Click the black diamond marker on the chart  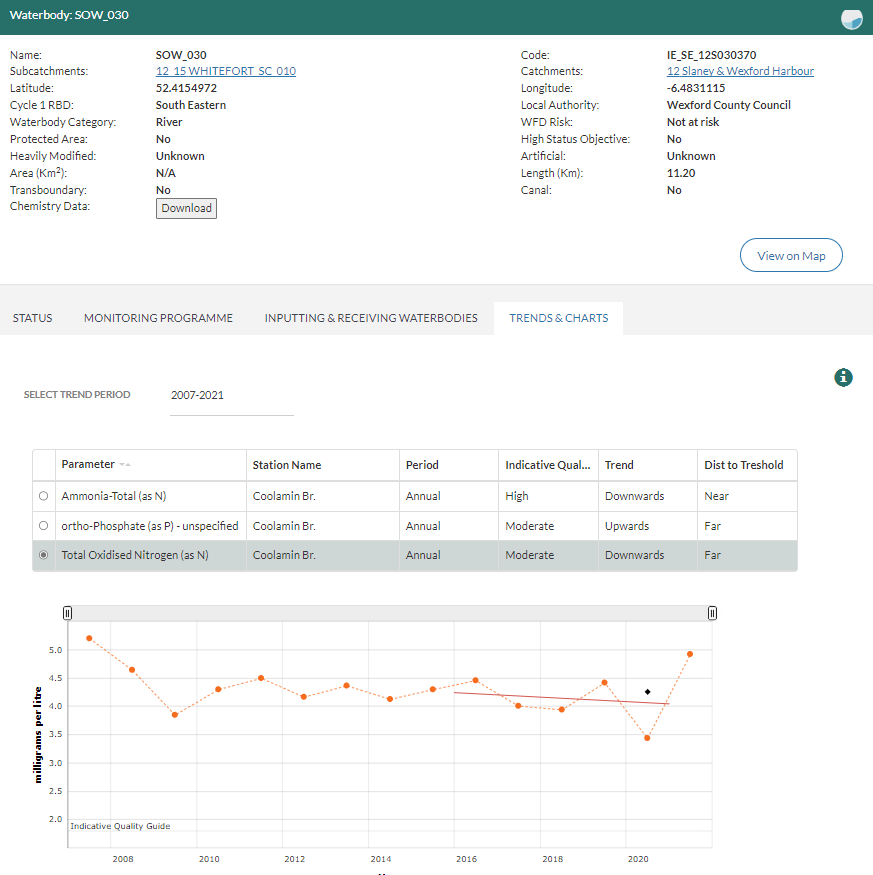coord(647,691)
